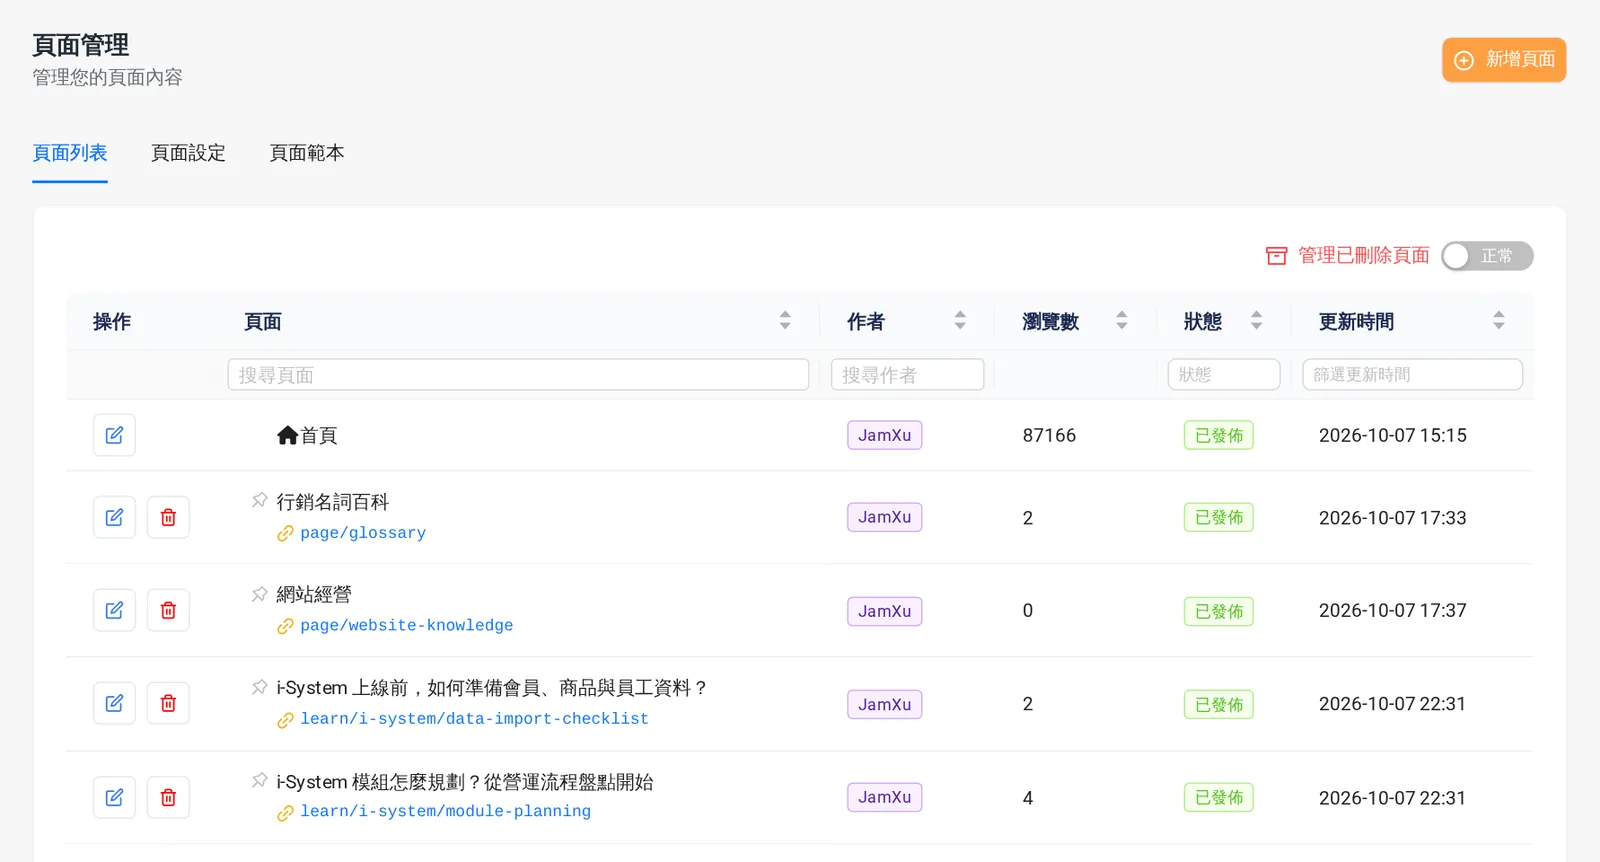
Task: Click link icon next to page/website-knowledge
Action: [x=285, y=626]
